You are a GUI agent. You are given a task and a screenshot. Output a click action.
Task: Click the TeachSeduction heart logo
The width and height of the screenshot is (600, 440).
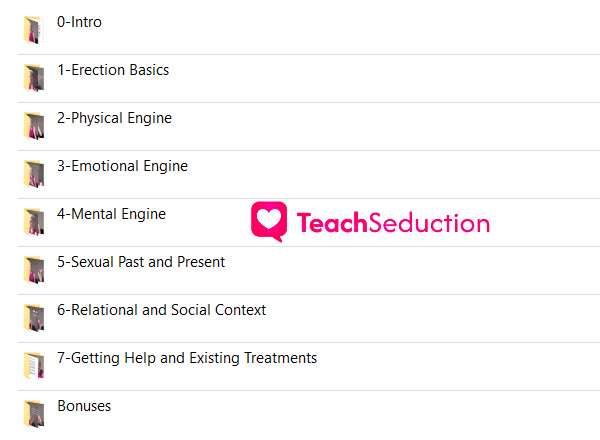[x=269, y=222]
